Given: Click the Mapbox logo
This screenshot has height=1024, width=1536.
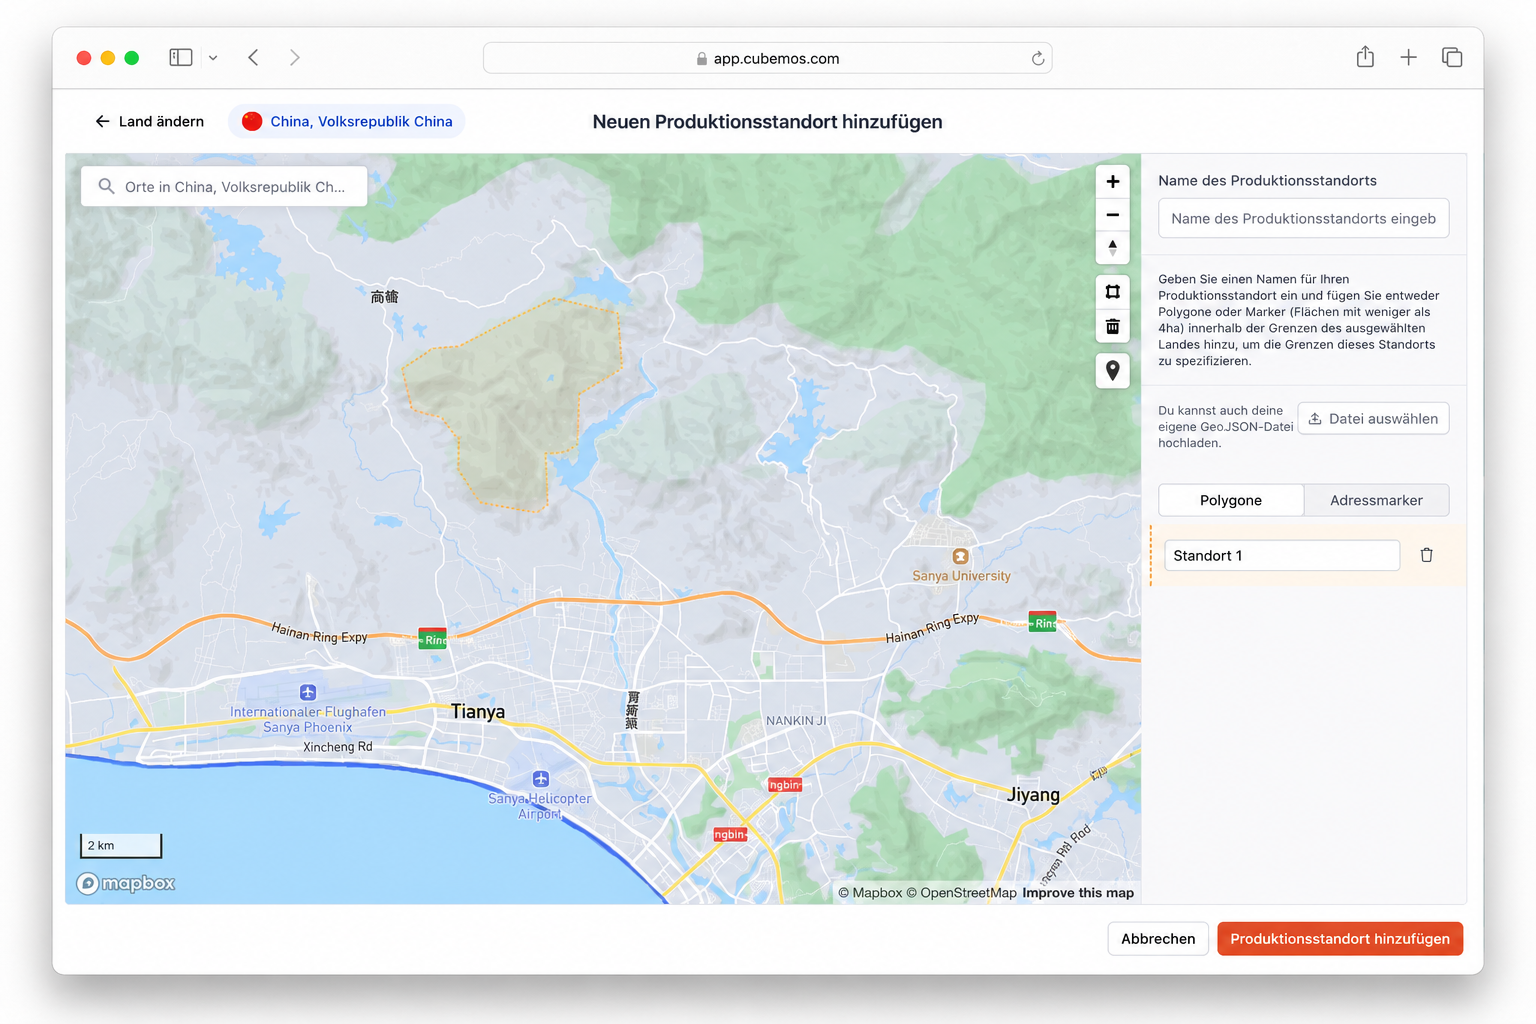Looking at the screenshot, I should click(x=126, y=883).
